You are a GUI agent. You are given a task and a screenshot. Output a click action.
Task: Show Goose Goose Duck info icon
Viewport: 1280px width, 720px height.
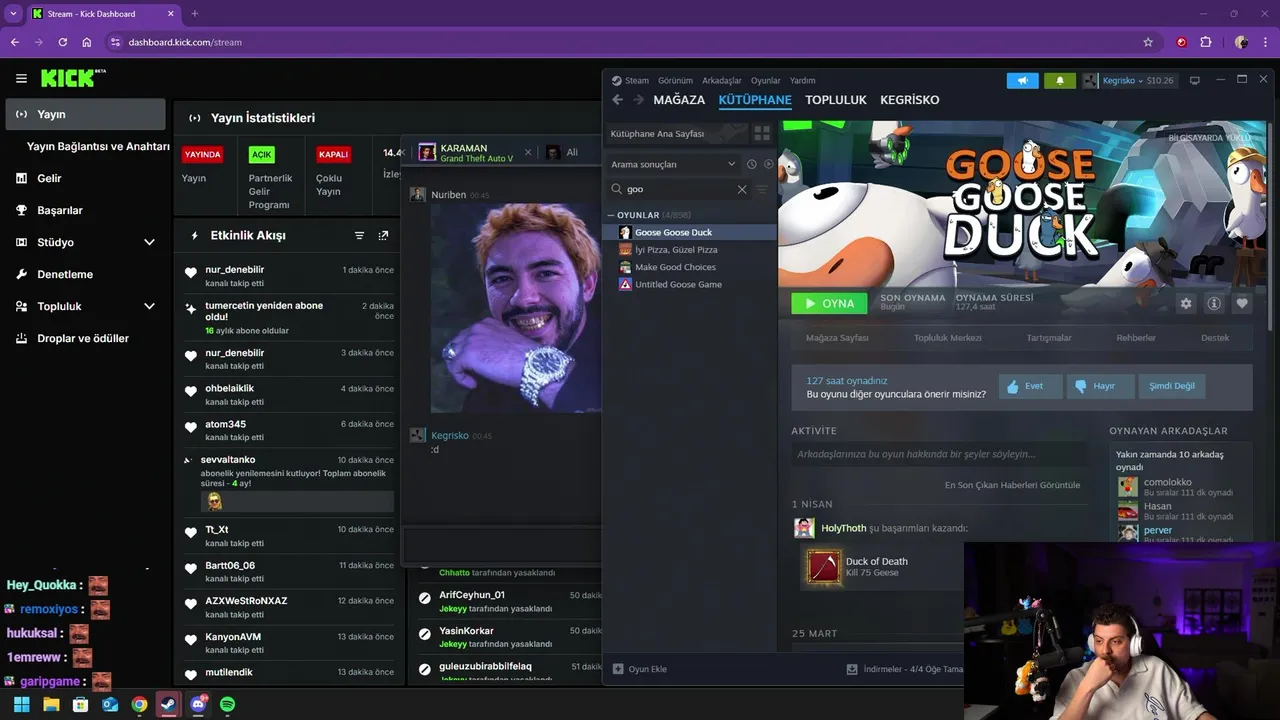pos(1214,303)
